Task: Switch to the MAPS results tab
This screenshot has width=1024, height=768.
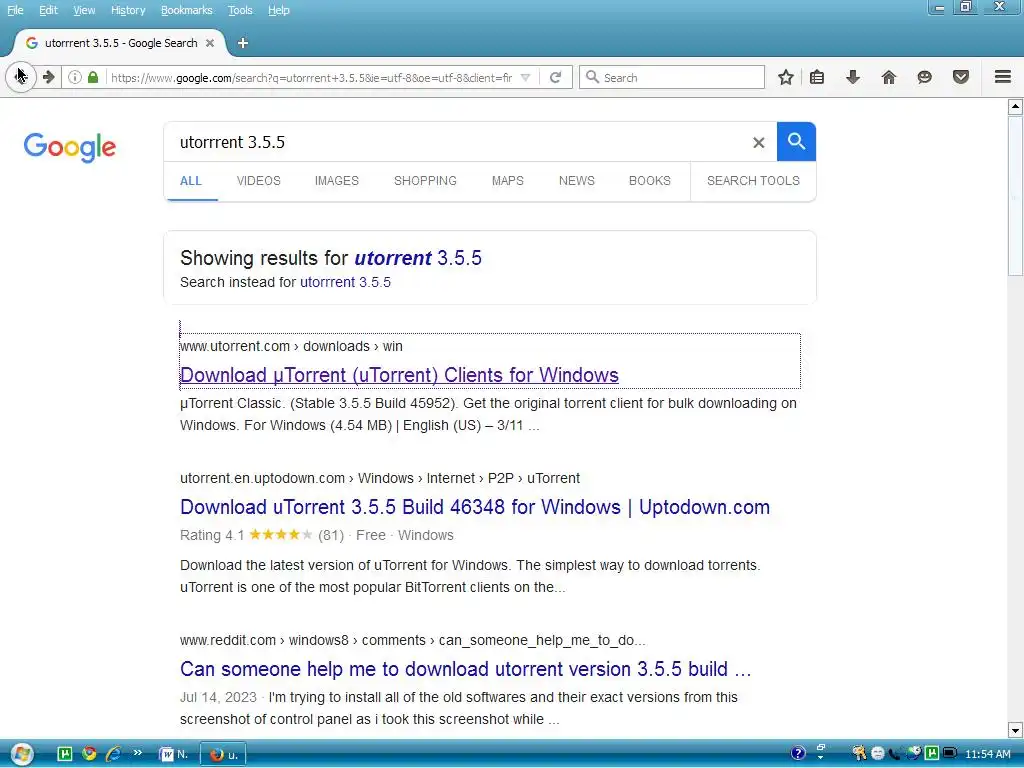Action: click(x=507, y=181)
